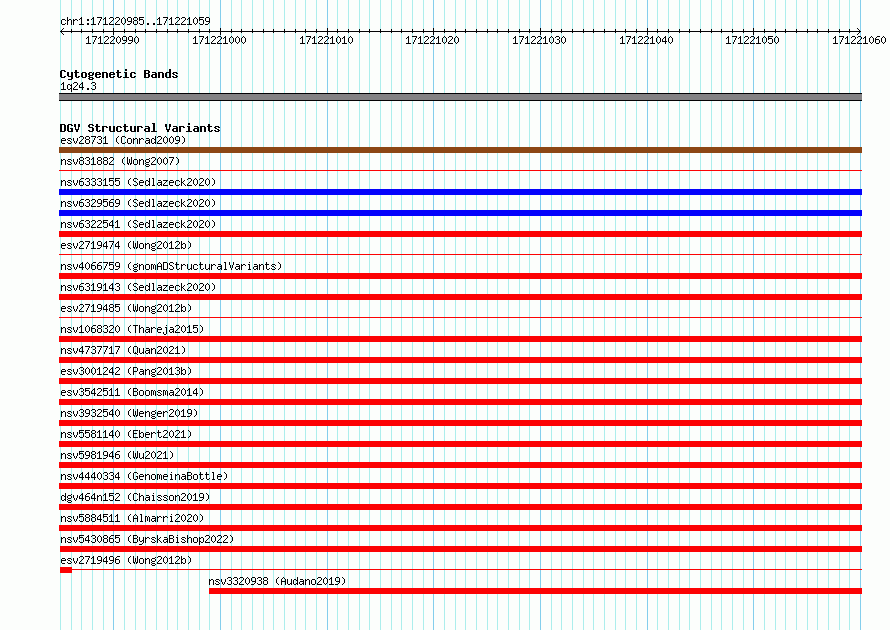Open nsv6322541 (Sedlazeck2020) variant label
Screen dimensions: 890x630
138,224
